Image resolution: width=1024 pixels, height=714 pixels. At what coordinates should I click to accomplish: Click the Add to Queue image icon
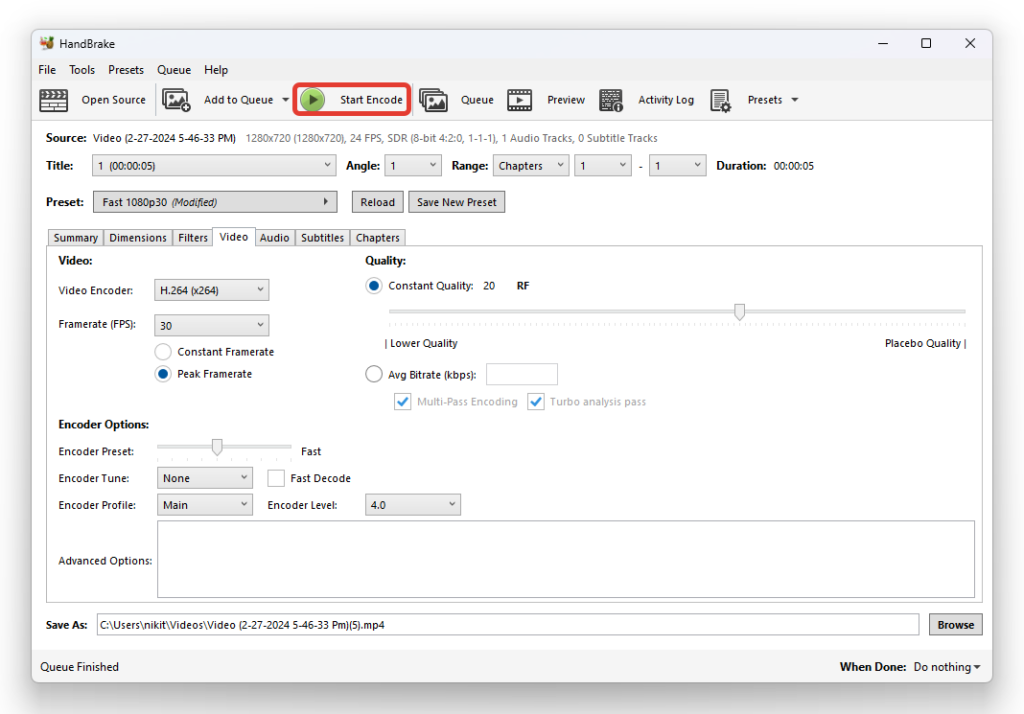(176, 100)
